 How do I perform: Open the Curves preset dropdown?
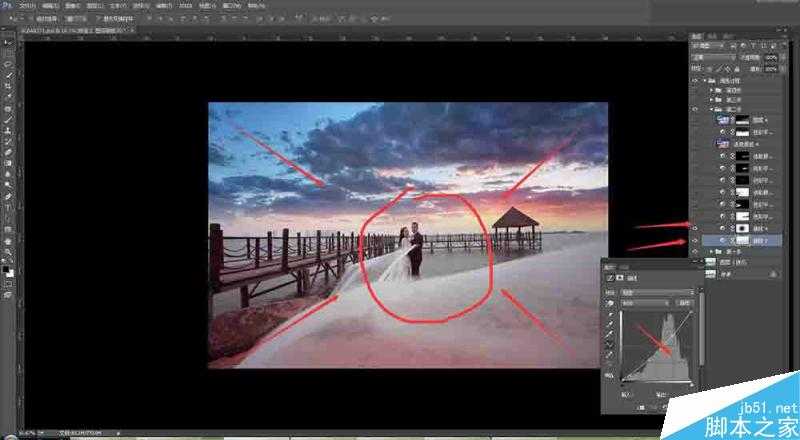point(655,293)
